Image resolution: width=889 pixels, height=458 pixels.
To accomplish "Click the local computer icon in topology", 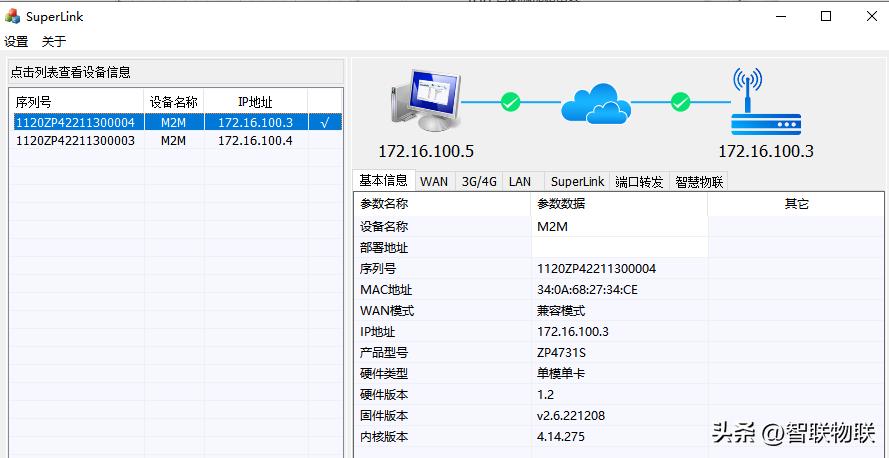I will coord(426,101).
